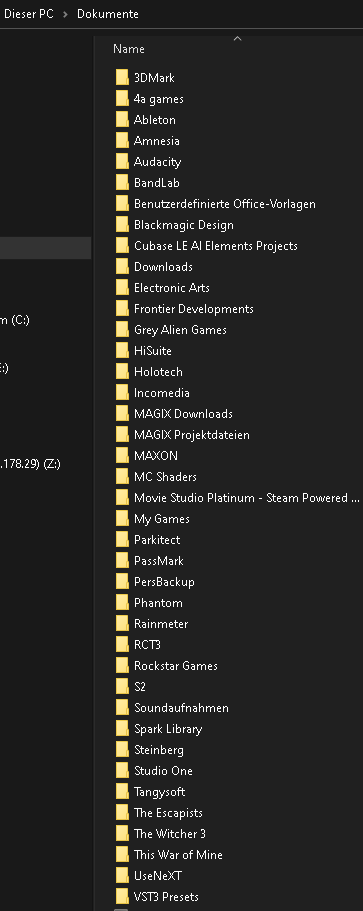Sort files by the Name column header
The height and width of the screenshot is (911, 363).
(x=129, y=49)
